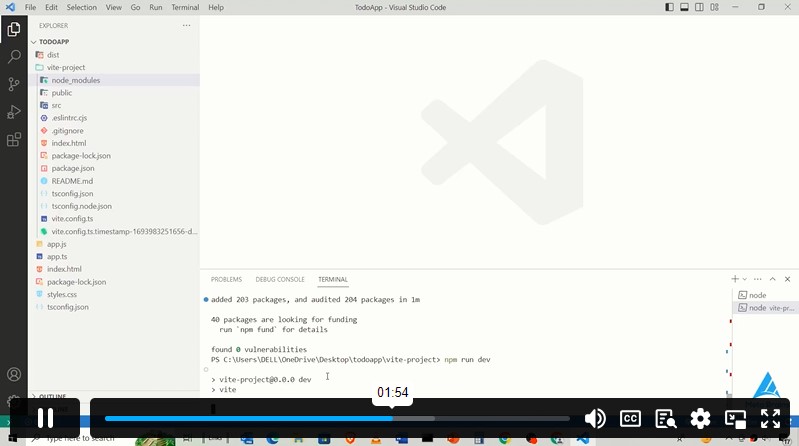This screenshot has height=446, width=799.
Task: Open the Help menu
Action: pyautogui.click(x=216, y=7)
